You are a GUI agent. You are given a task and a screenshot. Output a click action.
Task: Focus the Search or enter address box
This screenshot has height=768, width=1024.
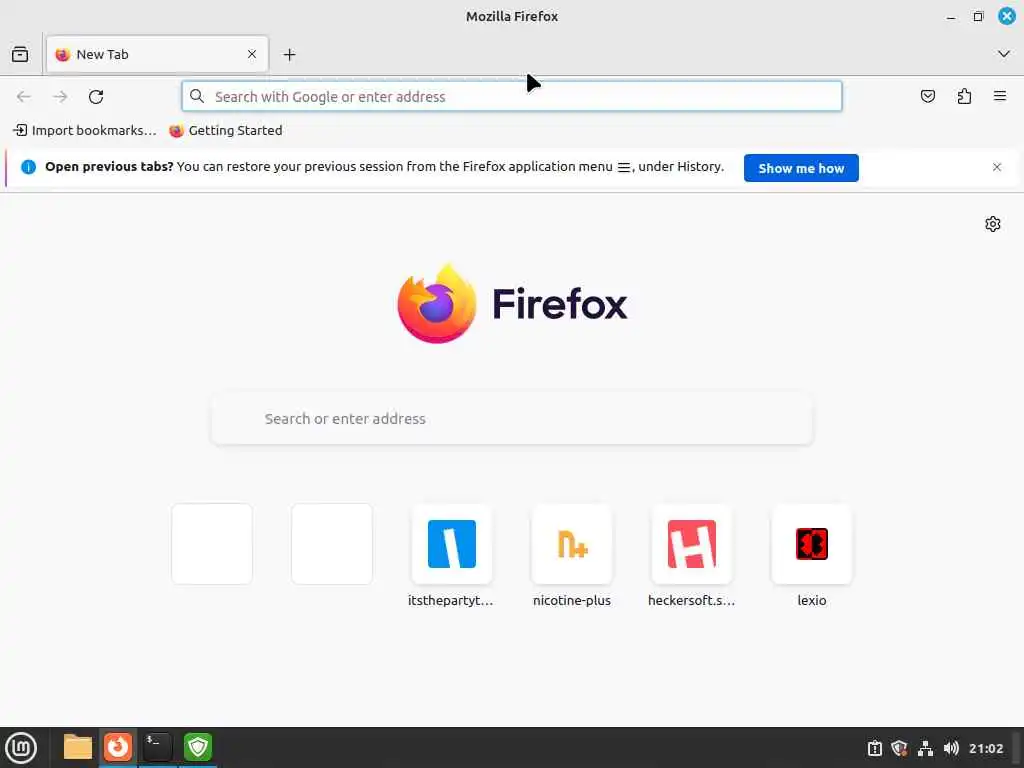tap(512, 419)
